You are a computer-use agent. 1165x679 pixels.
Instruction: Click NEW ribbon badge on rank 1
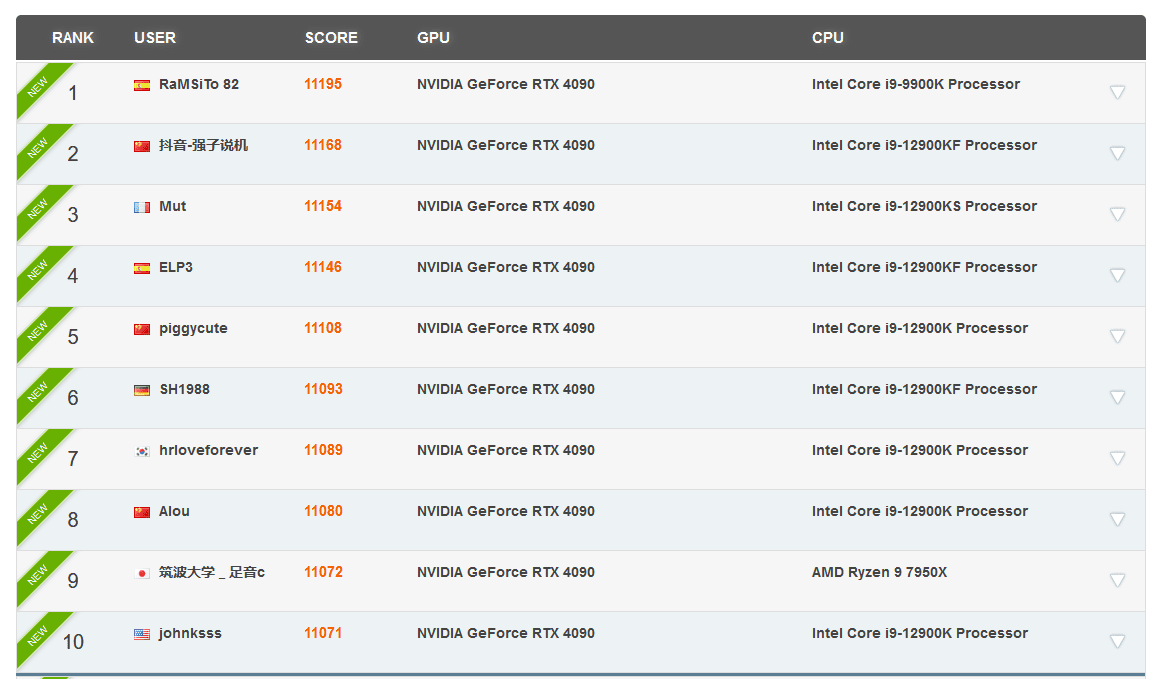(39, 88)
